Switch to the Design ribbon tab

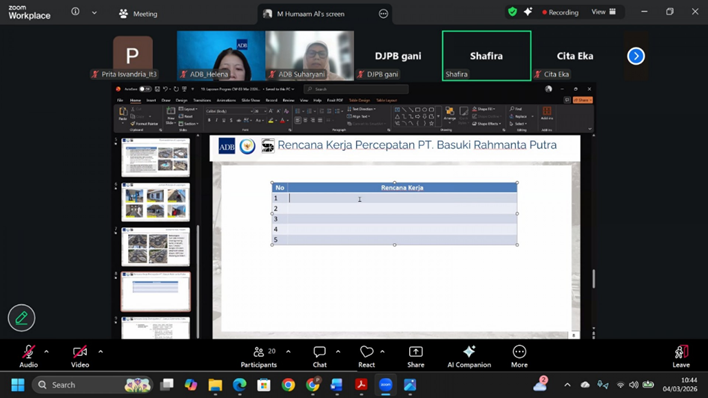click(x=182, y=100)
